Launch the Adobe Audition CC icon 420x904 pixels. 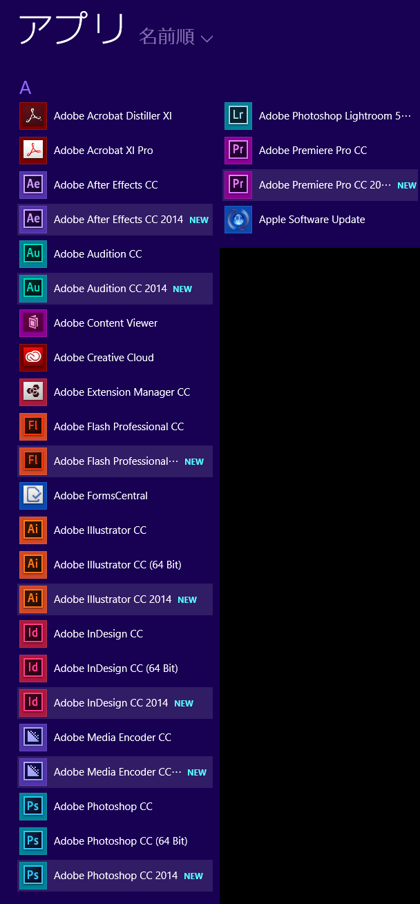[x=33, y=254]
